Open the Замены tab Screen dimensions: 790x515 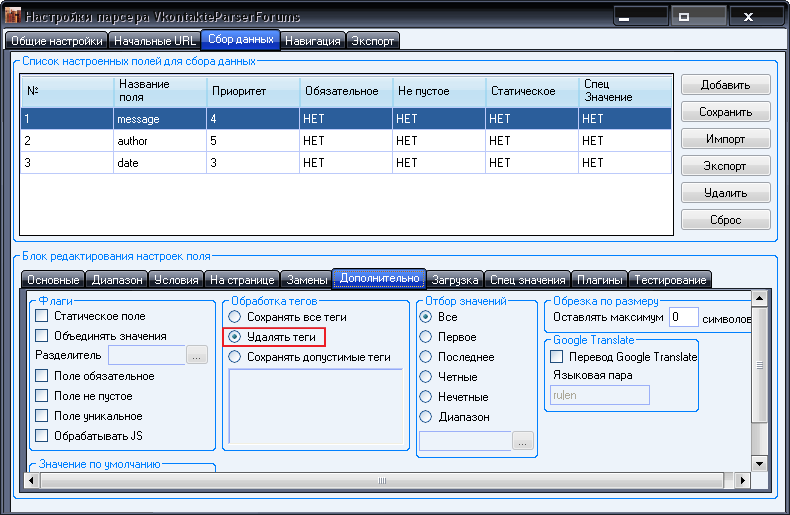[x=306, y=280]
